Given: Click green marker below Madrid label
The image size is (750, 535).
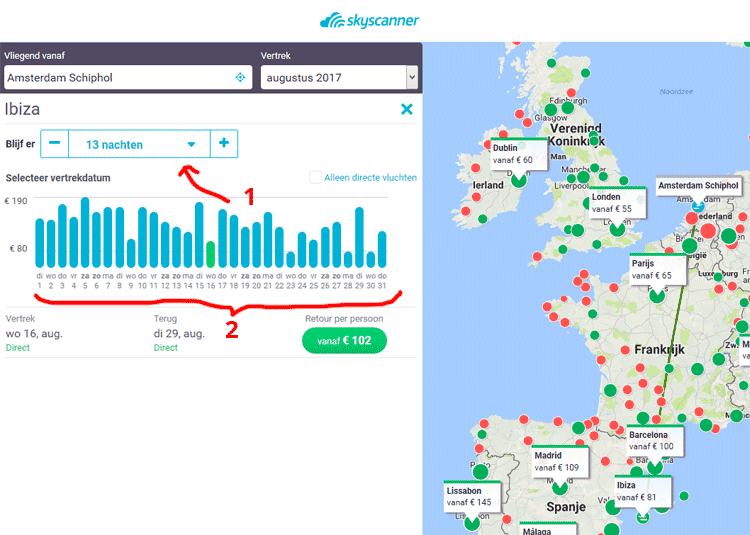Looking at the screenshot, I should (560, 488).
